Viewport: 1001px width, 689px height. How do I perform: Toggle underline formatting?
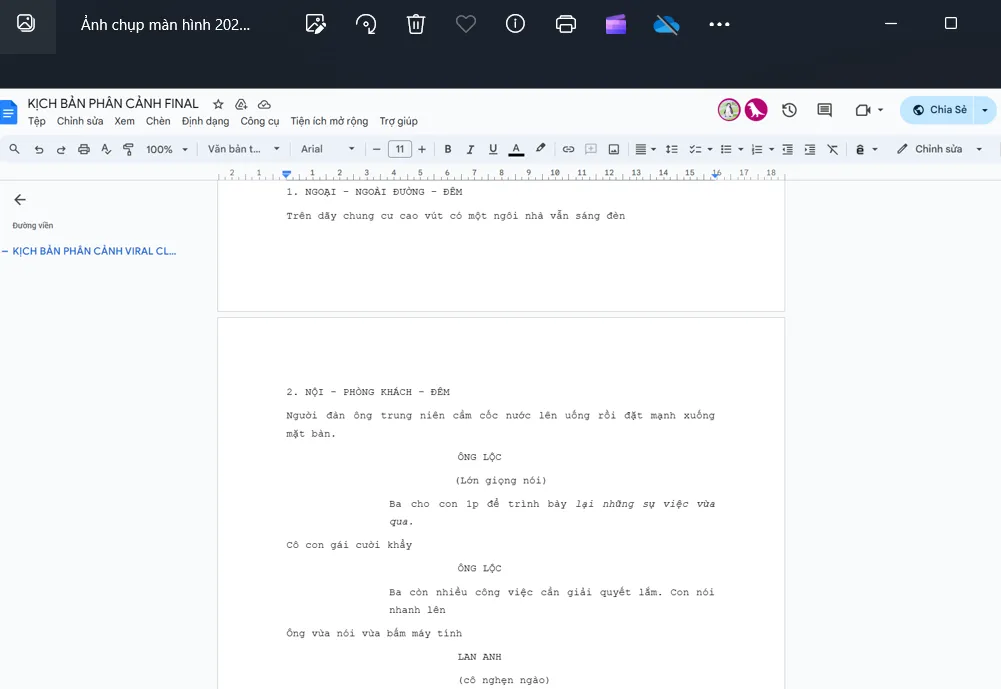[x=493, y=149]
